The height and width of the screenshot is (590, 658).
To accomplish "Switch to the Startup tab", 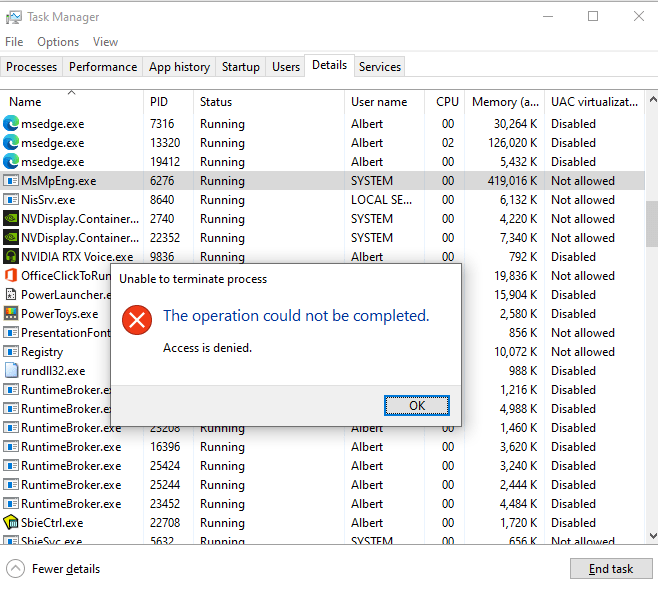I will point(240,67).
